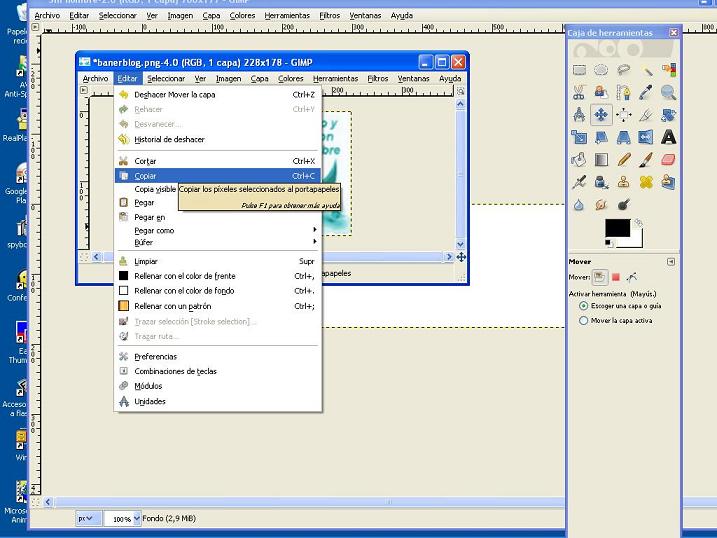717x538 pixels.
Task: Select the Perspective Clone tool
Action: (x=668, y=182)
